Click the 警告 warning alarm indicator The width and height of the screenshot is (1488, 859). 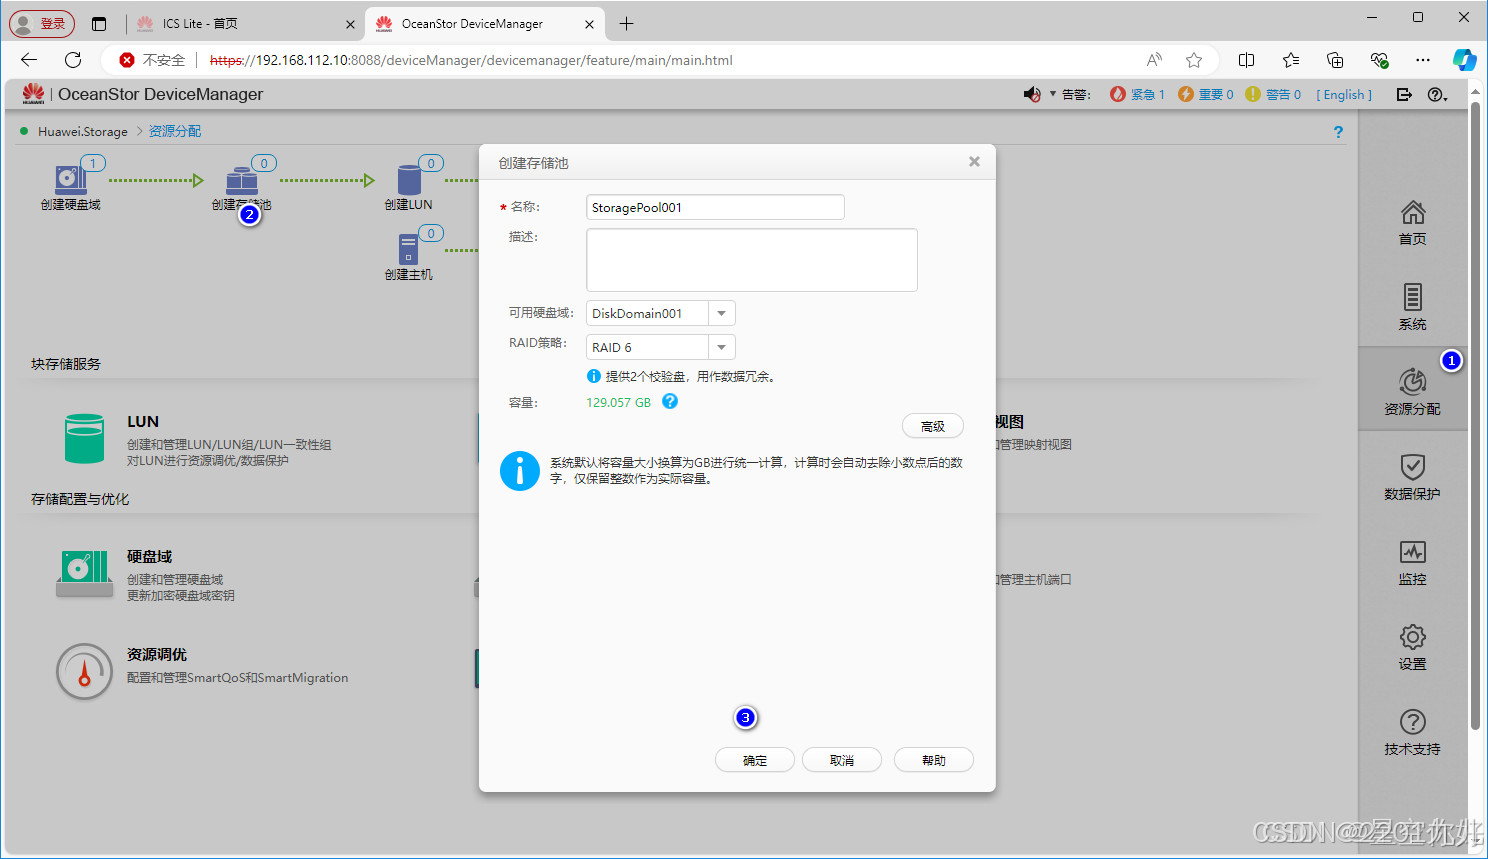click(1273, 94)
